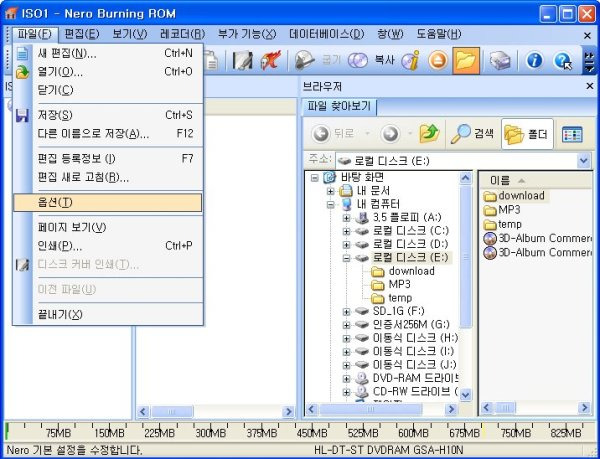Select the download folder in tree
Image resolution: width=600 pixels, height=459 pixels.
(x=403, y=271)
